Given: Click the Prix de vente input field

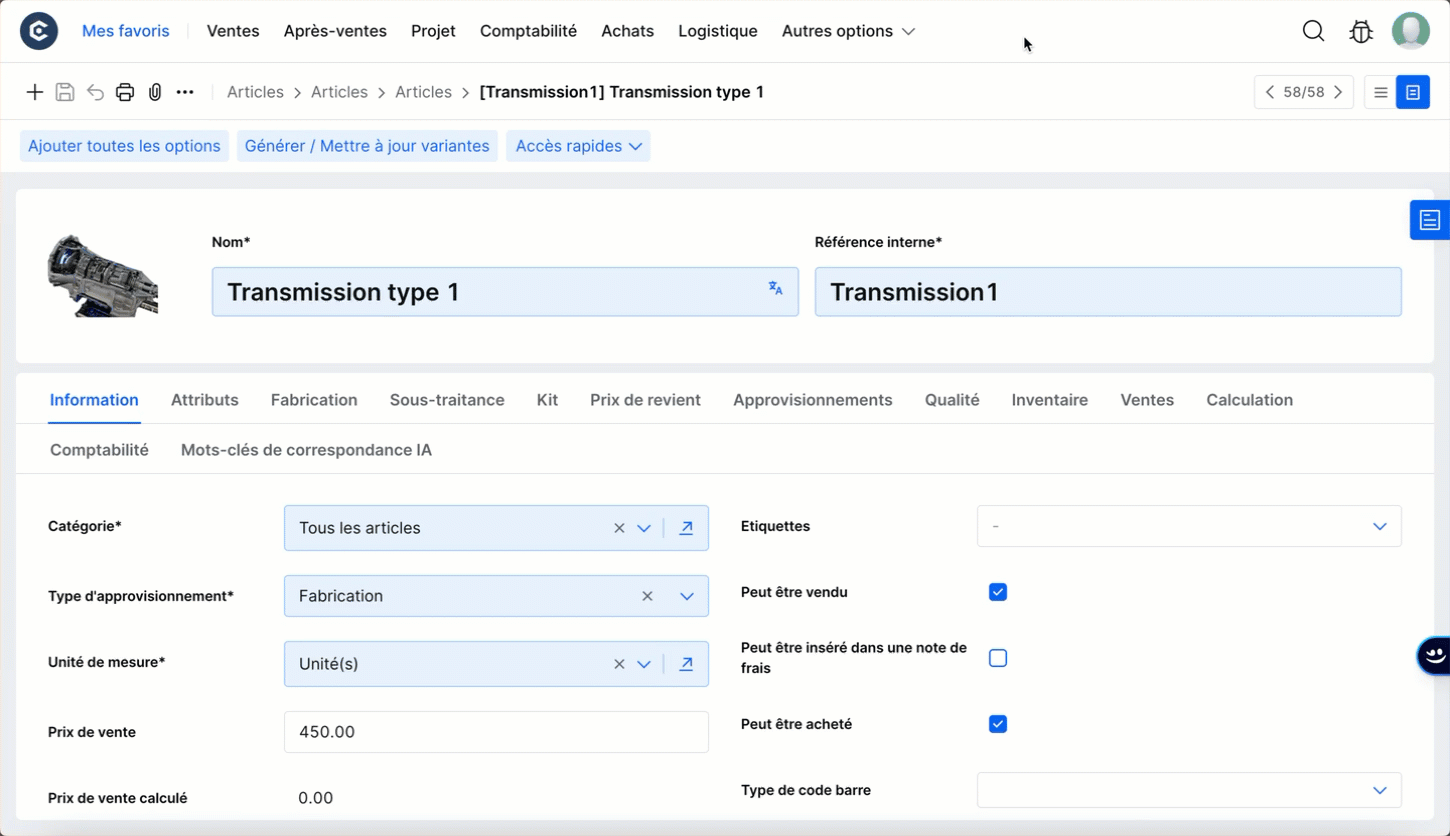Looking at the screenshot, I should (496, 732).
